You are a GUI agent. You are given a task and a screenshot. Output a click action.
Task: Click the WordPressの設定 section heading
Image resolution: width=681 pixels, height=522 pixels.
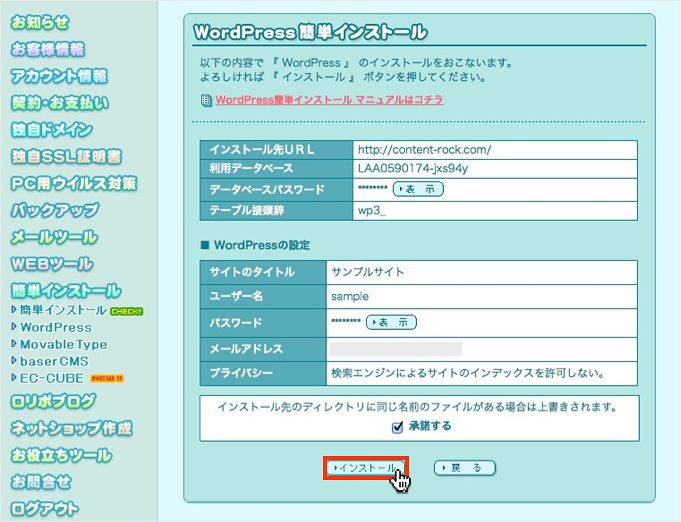[x=261, y=245]
